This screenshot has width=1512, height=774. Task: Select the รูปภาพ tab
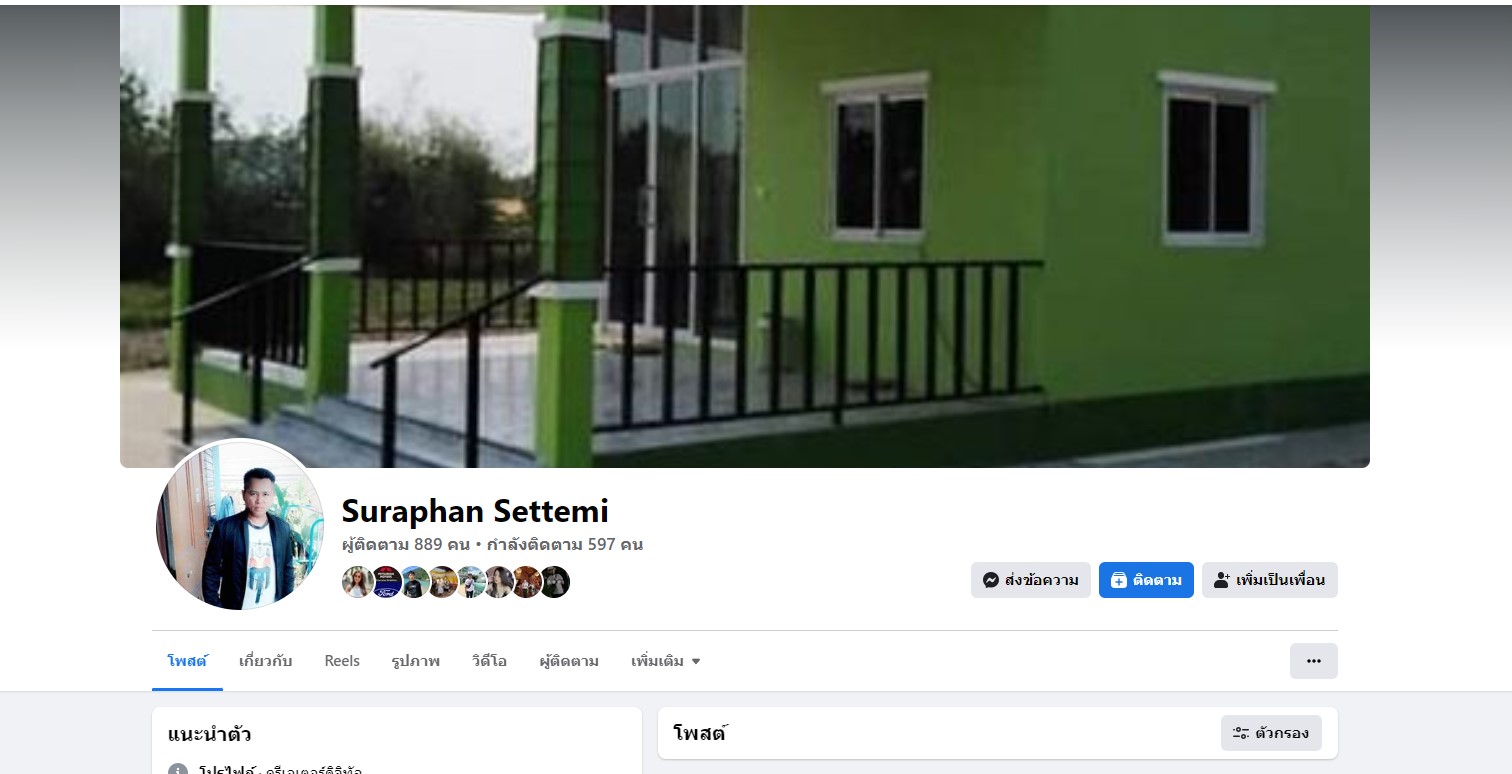[416, 661]
